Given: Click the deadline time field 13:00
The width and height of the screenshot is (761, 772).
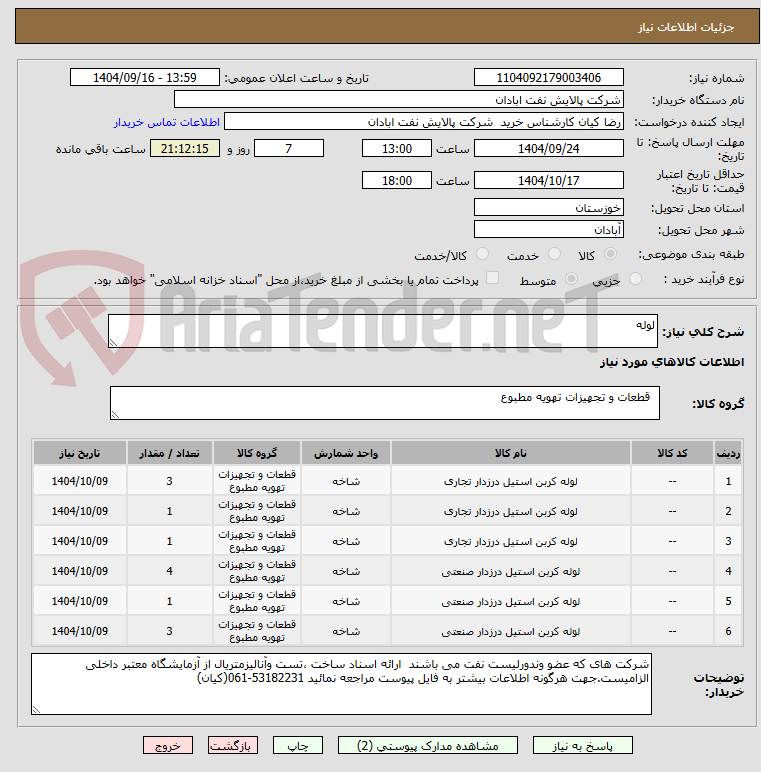Looking at the screenshot, I should click(397, 149).
